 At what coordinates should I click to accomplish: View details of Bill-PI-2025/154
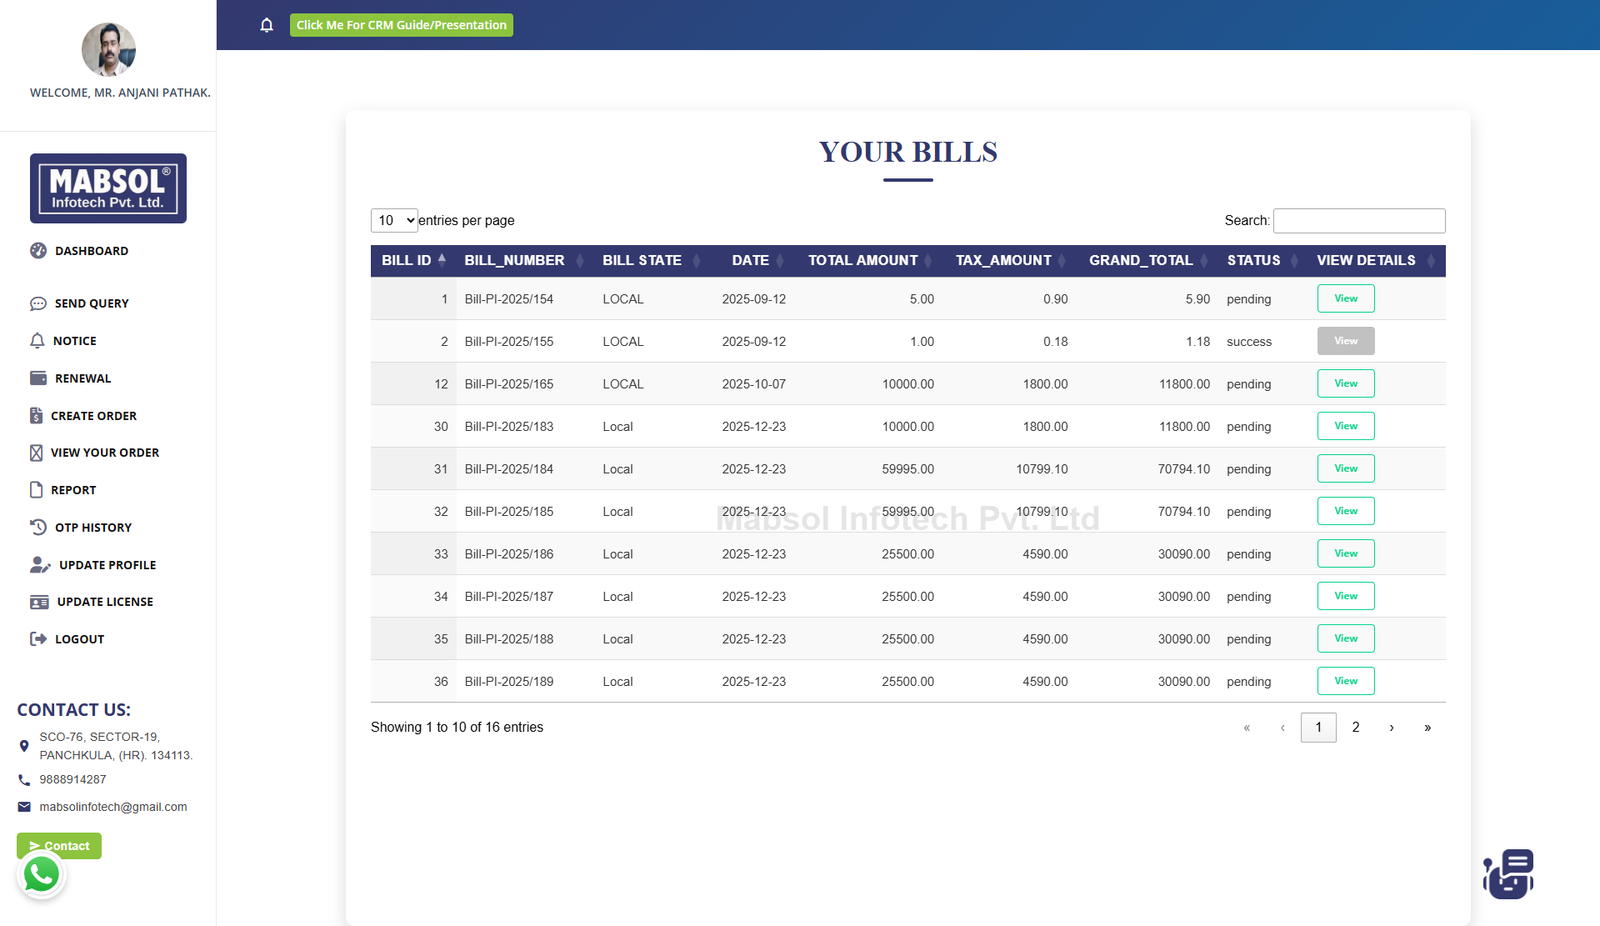point(1345,299)
